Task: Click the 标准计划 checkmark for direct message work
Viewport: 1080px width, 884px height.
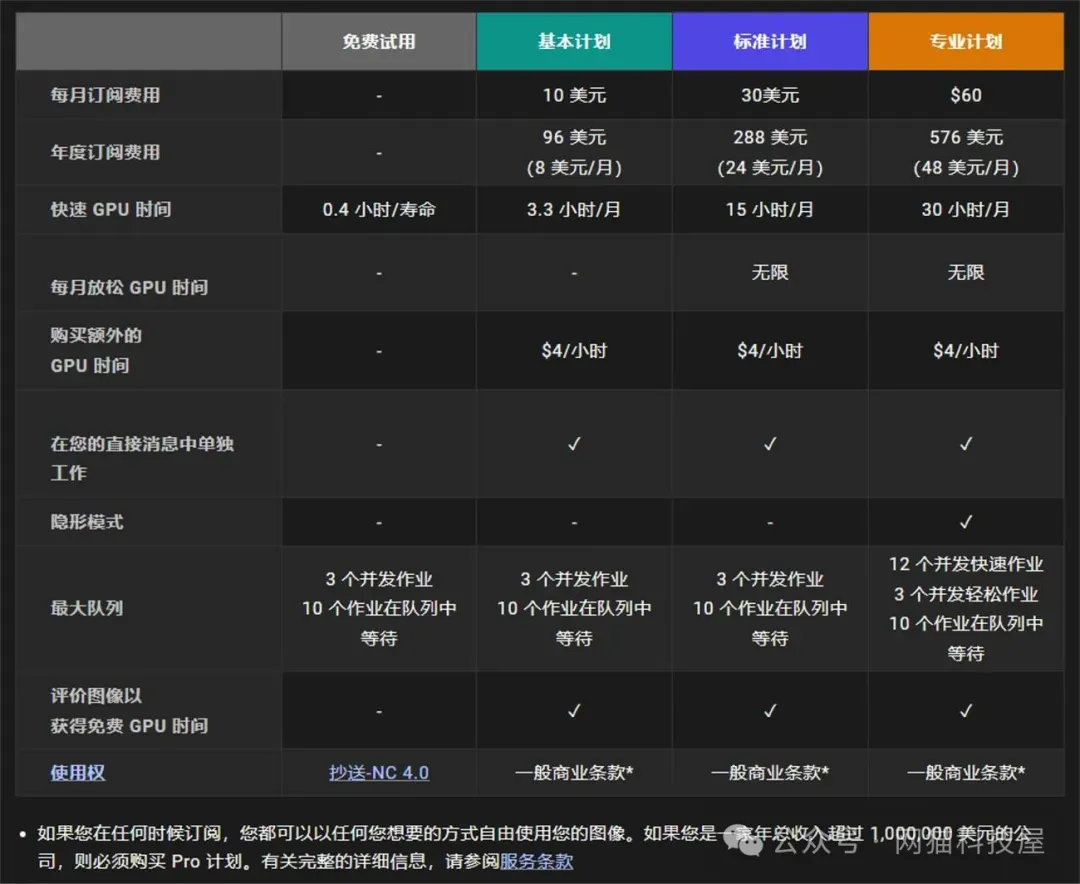Action: [x=770, y=443]
